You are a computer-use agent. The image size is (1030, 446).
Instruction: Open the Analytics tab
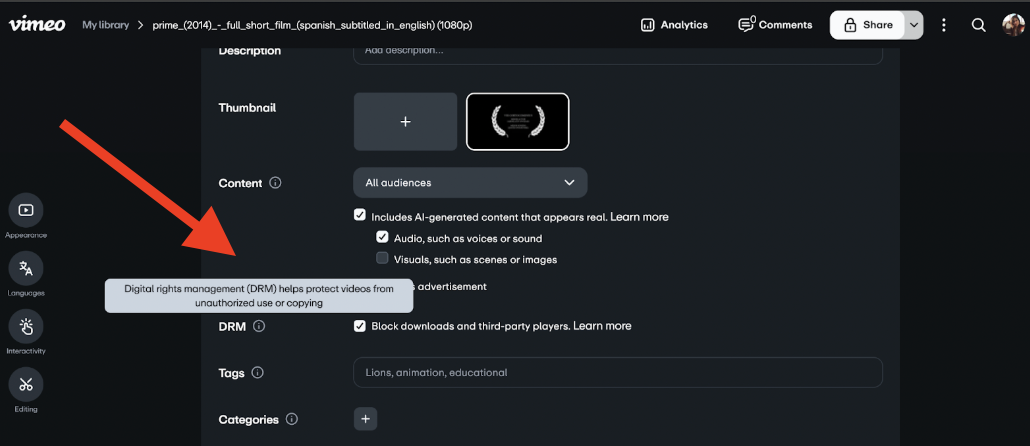[674, 25]
